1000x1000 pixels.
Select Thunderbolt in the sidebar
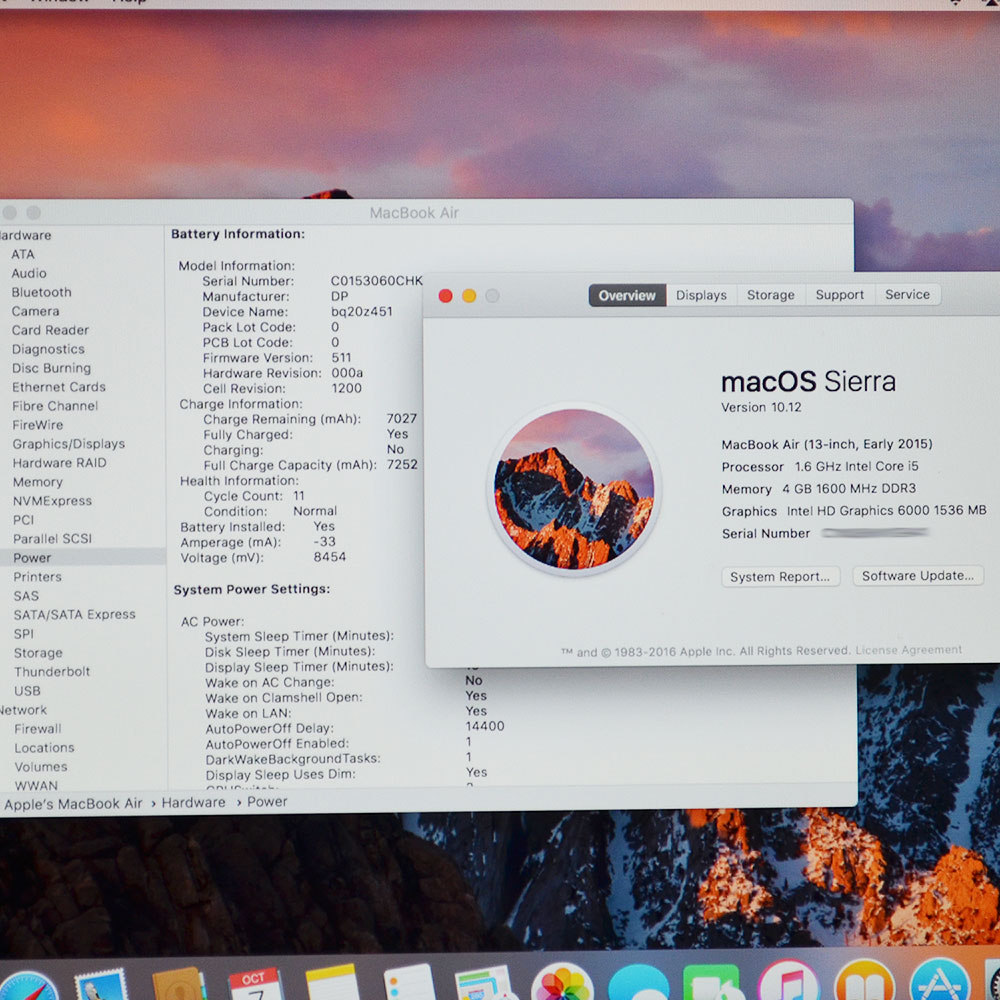coord(52,672)
